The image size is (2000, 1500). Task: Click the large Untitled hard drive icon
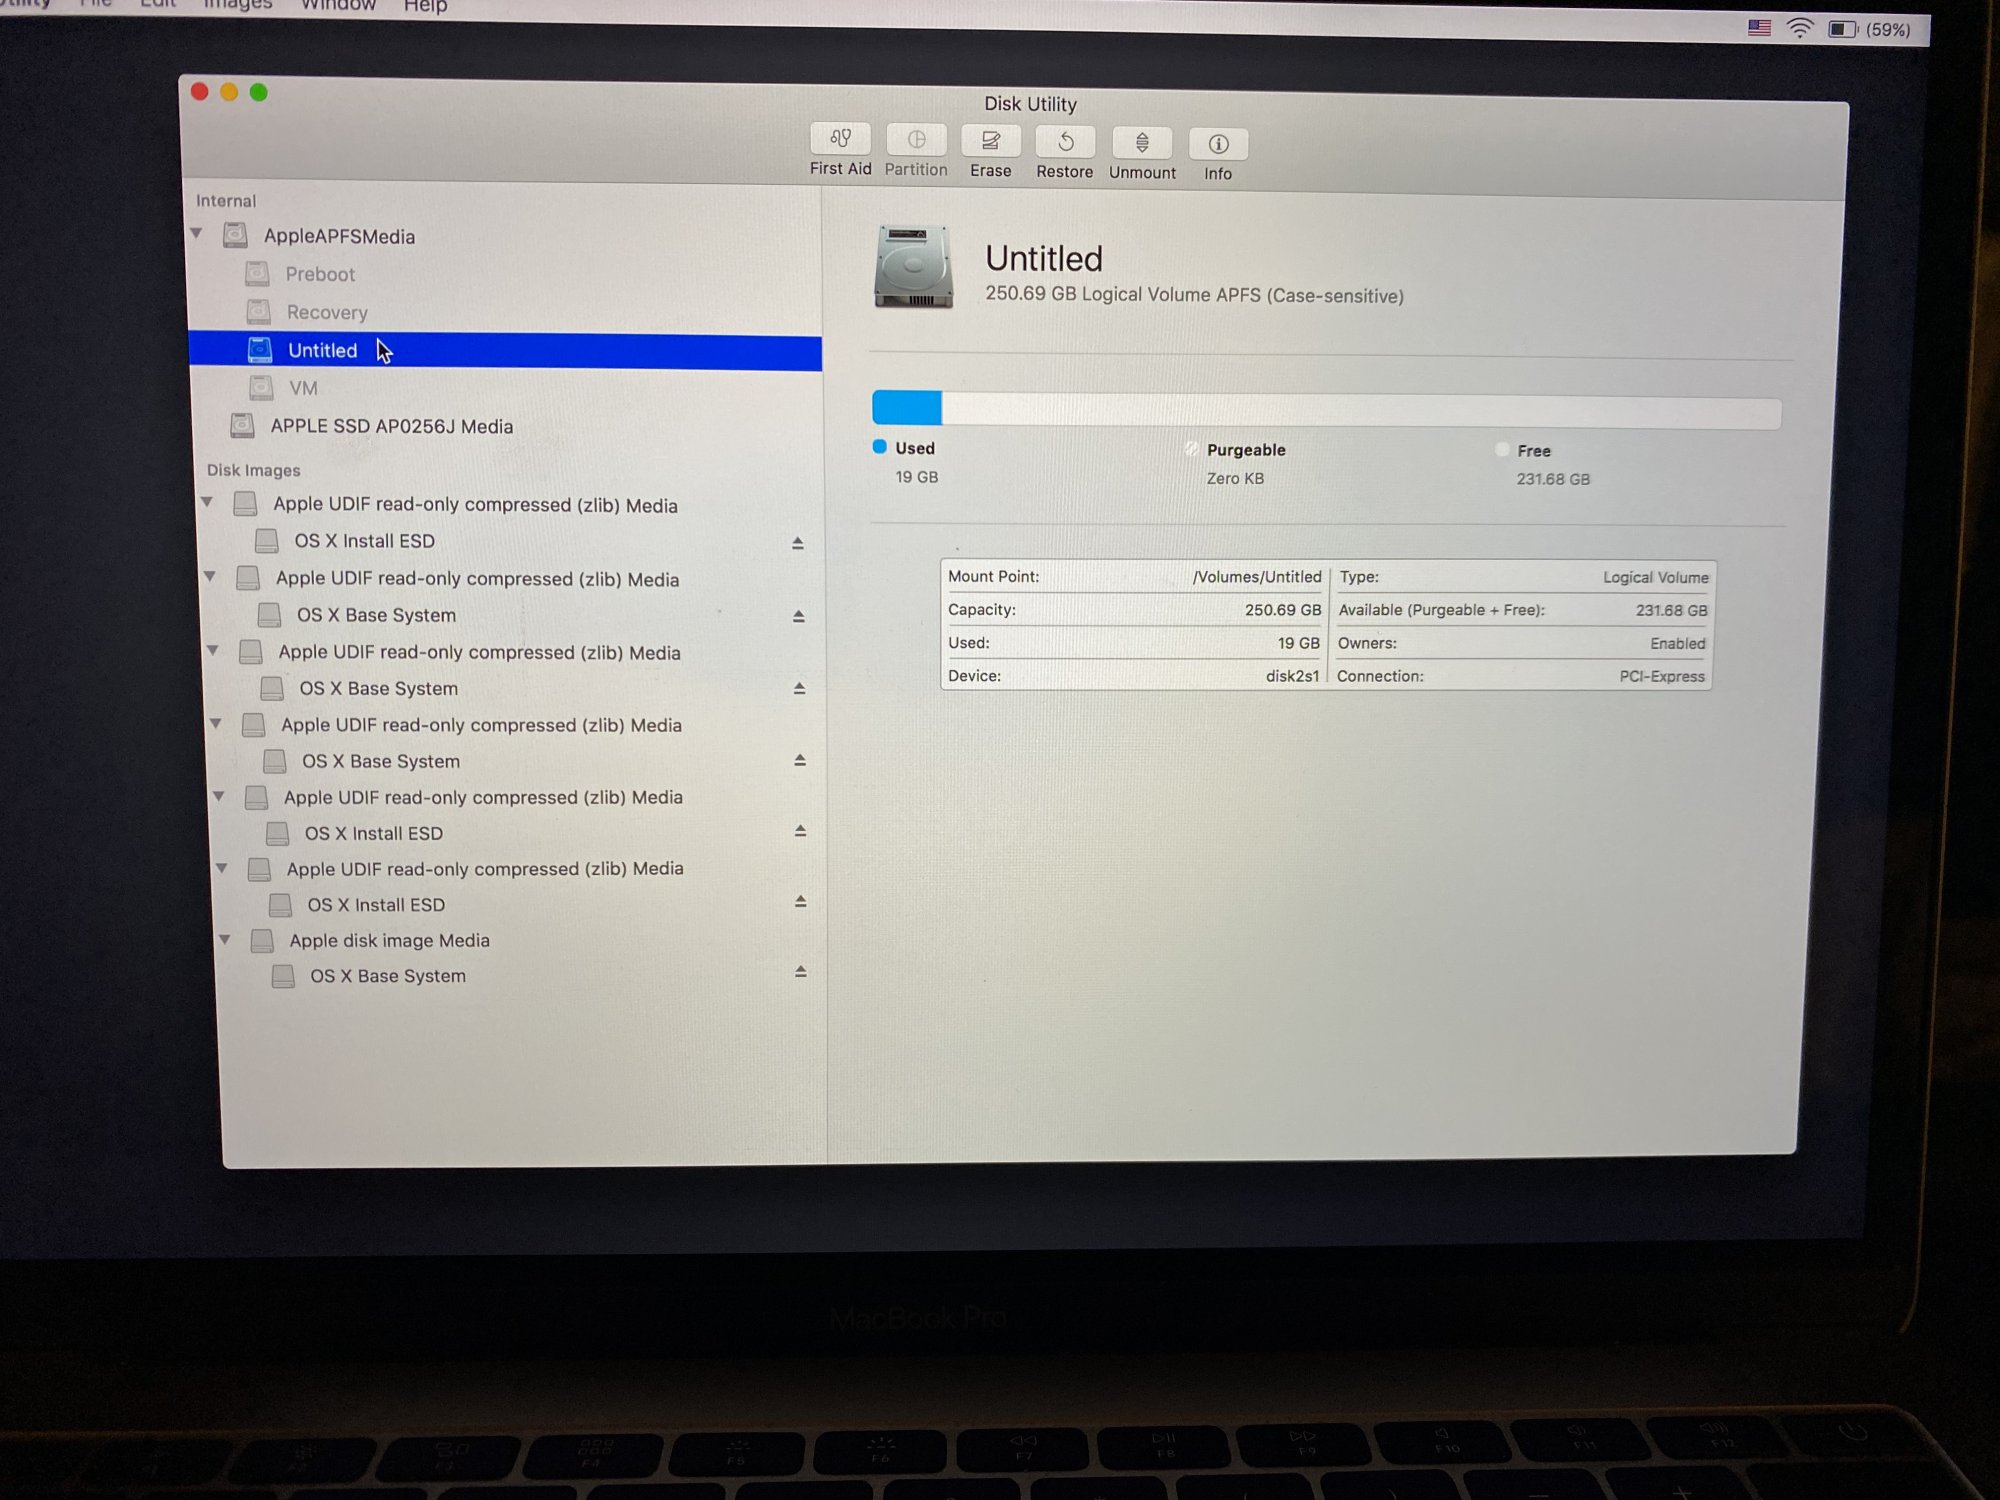tap(913, 267)
